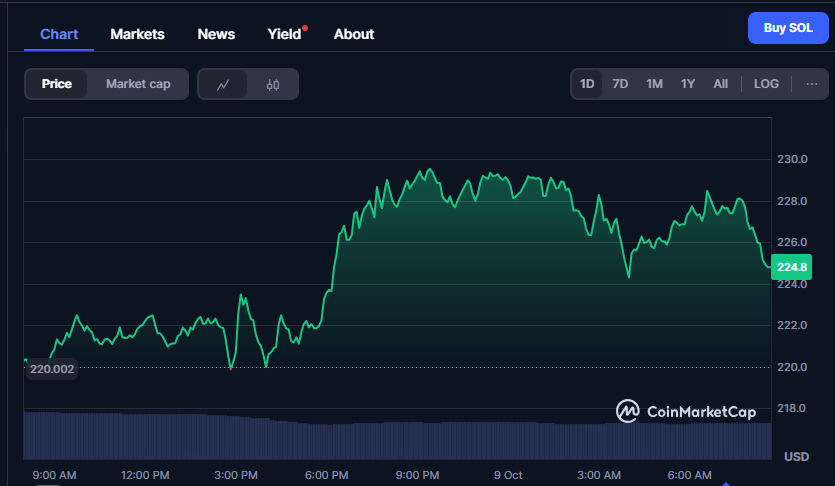Viewport: 835px width, 486px height.
Task: Switch to candlestick chart icon
Action: pyautogui.click(x=273, y=85)
